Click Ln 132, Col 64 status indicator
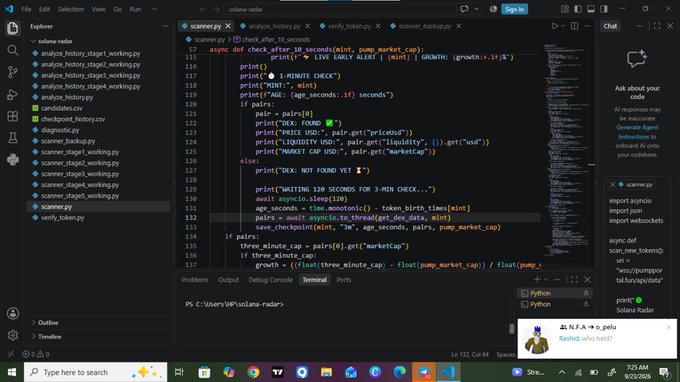Image resolution: width=680 pixels, height=382 pixels. [470, 354]
